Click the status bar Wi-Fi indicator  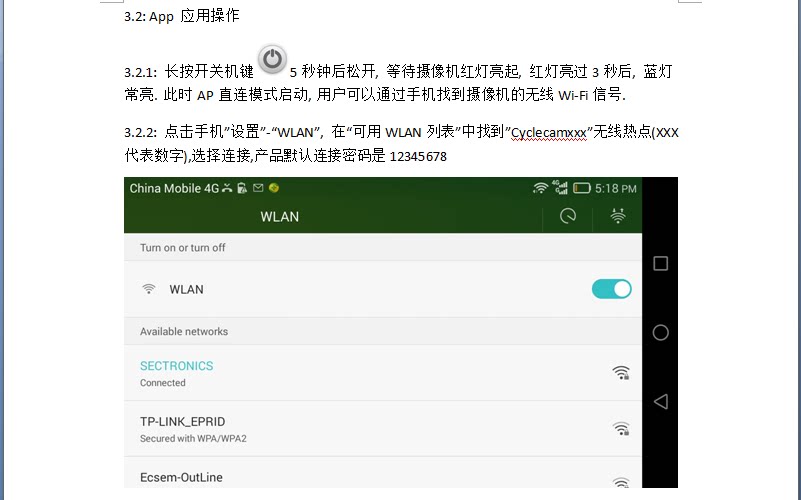point(540,188)
